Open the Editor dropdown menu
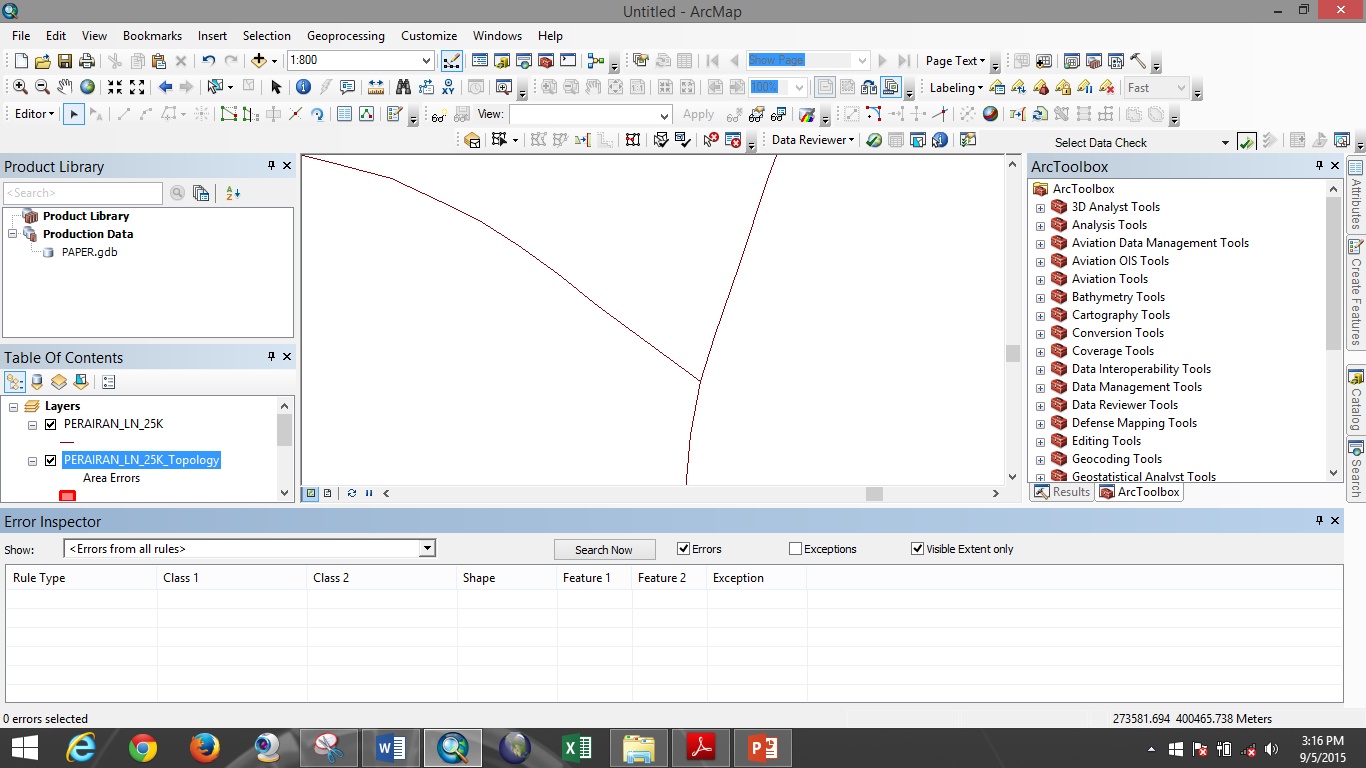This screenshot has height=768, width=1366. [35, 114]
